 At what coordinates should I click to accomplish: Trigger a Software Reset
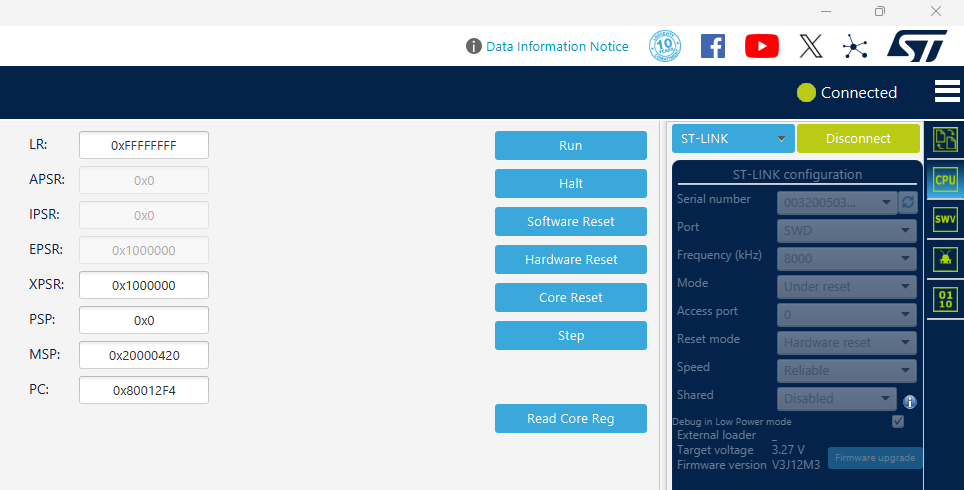[571, 221]
